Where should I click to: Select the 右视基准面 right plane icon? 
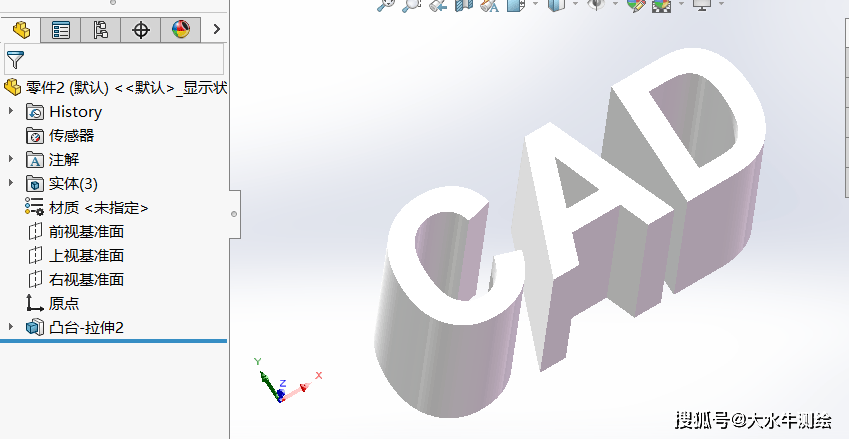click(35, 279)
